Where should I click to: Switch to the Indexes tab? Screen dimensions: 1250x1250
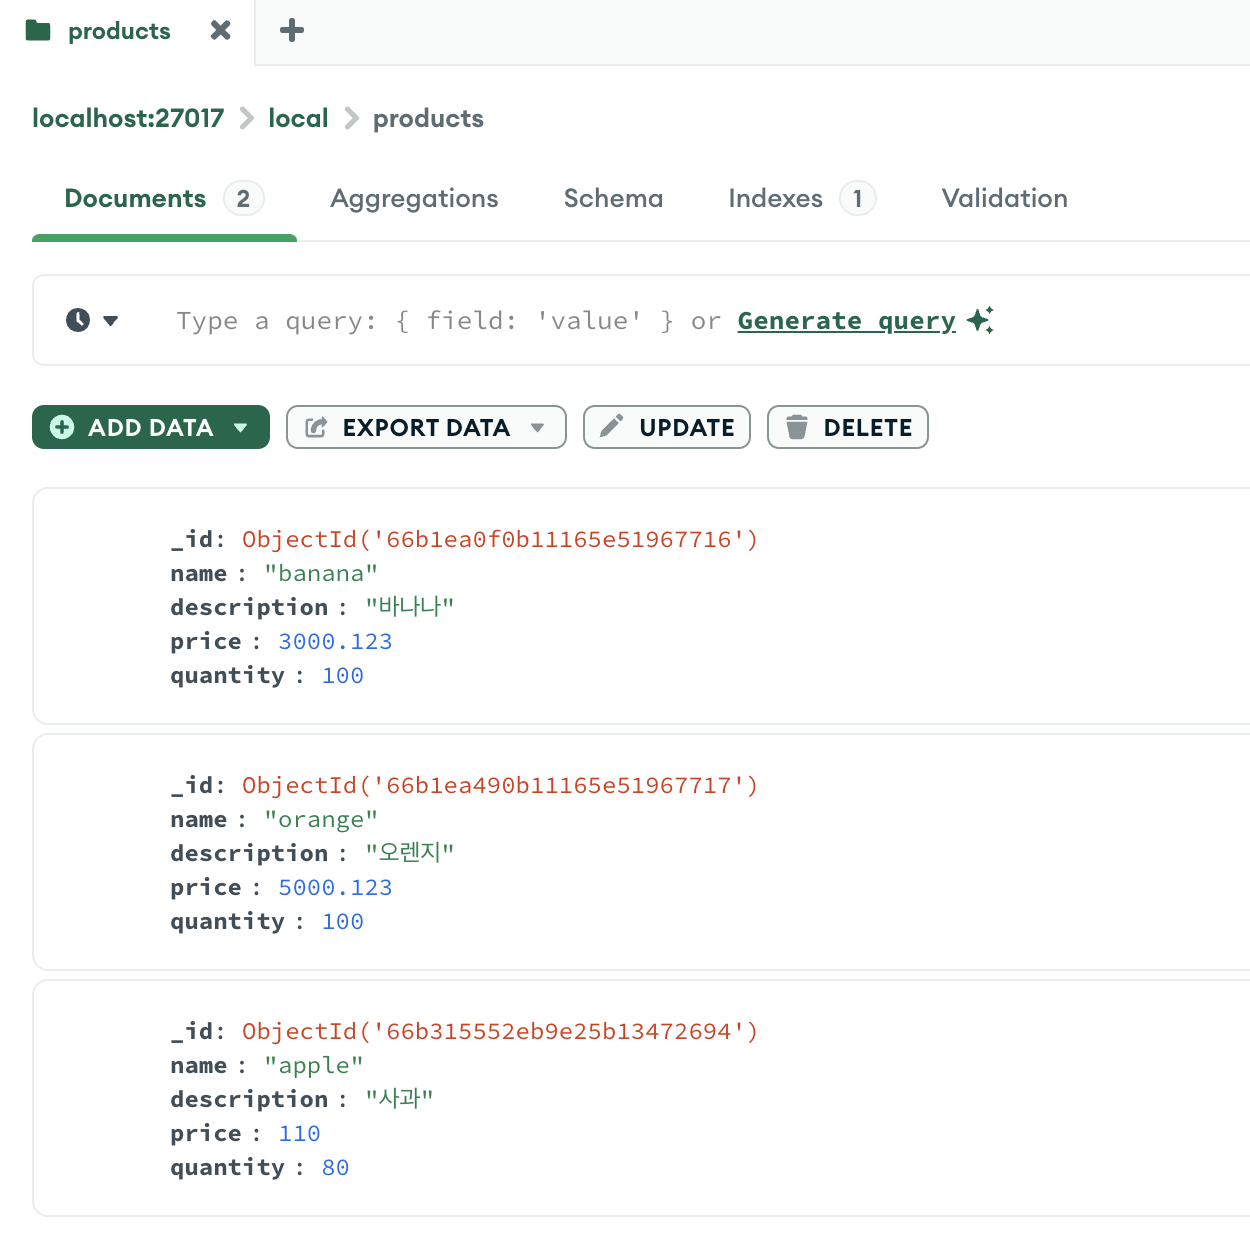pyautogui.click(x=776, y=198)
